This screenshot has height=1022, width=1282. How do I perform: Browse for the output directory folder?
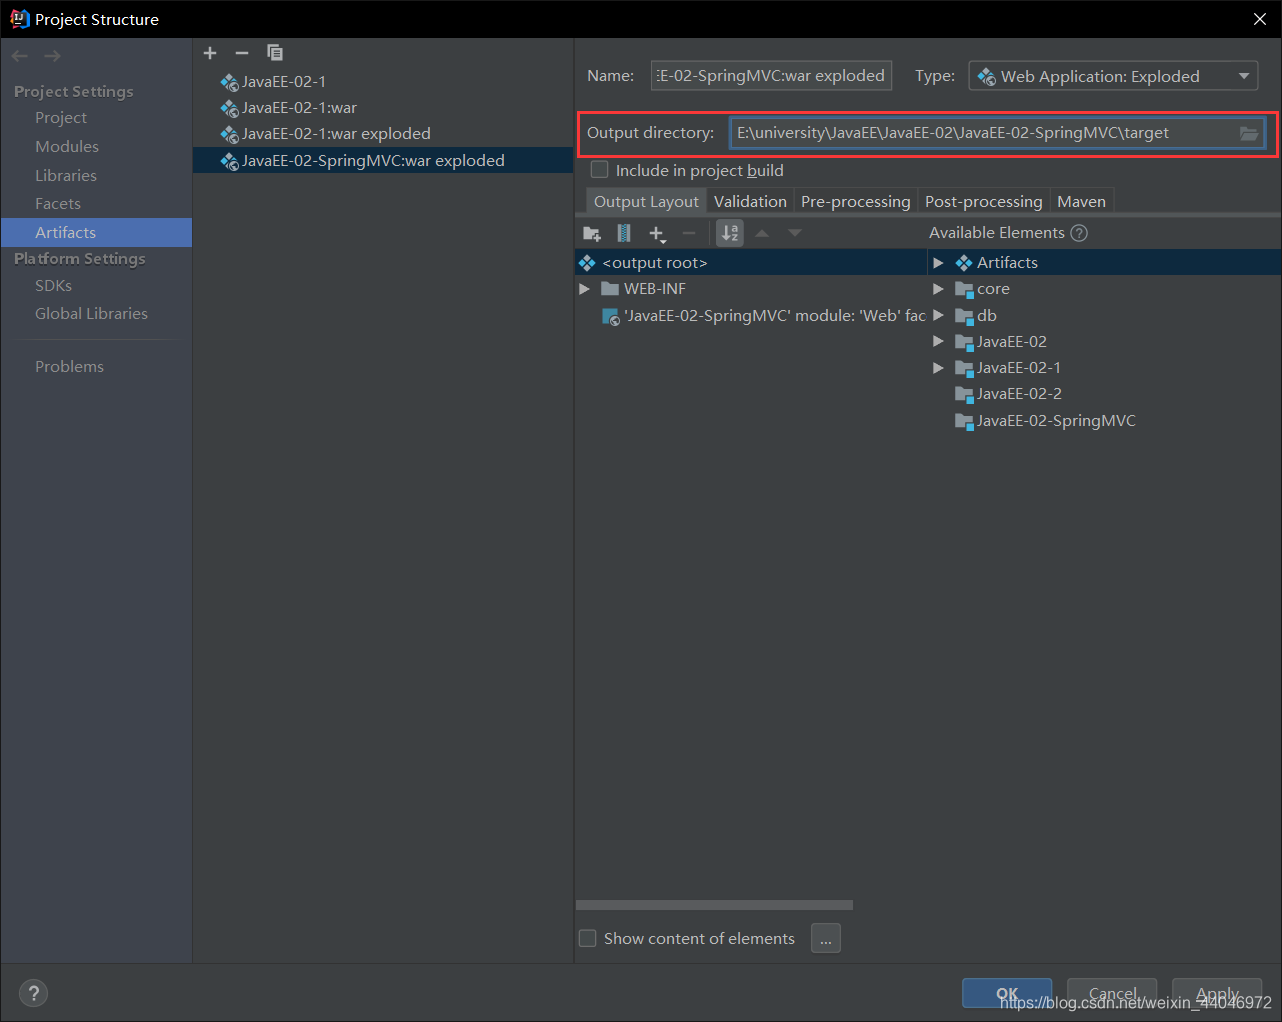pos(1249,133)
